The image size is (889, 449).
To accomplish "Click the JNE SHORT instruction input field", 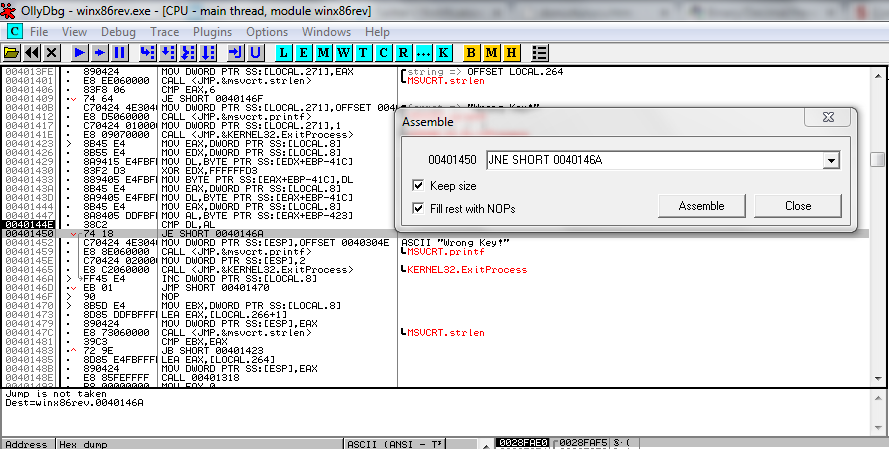I will tap(655, 160).
